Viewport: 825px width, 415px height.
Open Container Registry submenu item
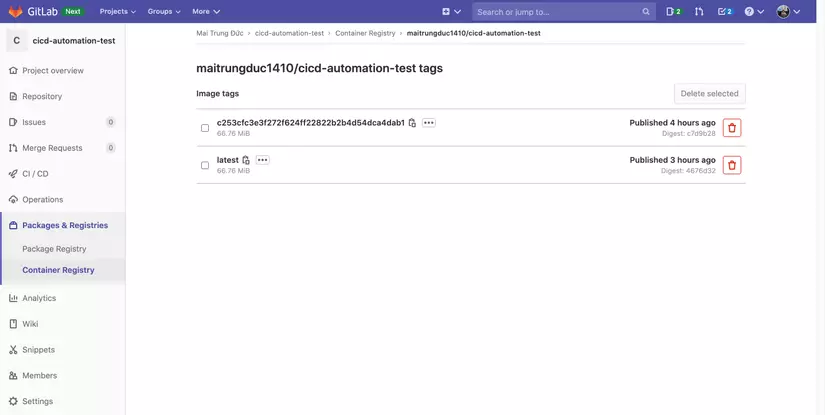coord(58,270)
